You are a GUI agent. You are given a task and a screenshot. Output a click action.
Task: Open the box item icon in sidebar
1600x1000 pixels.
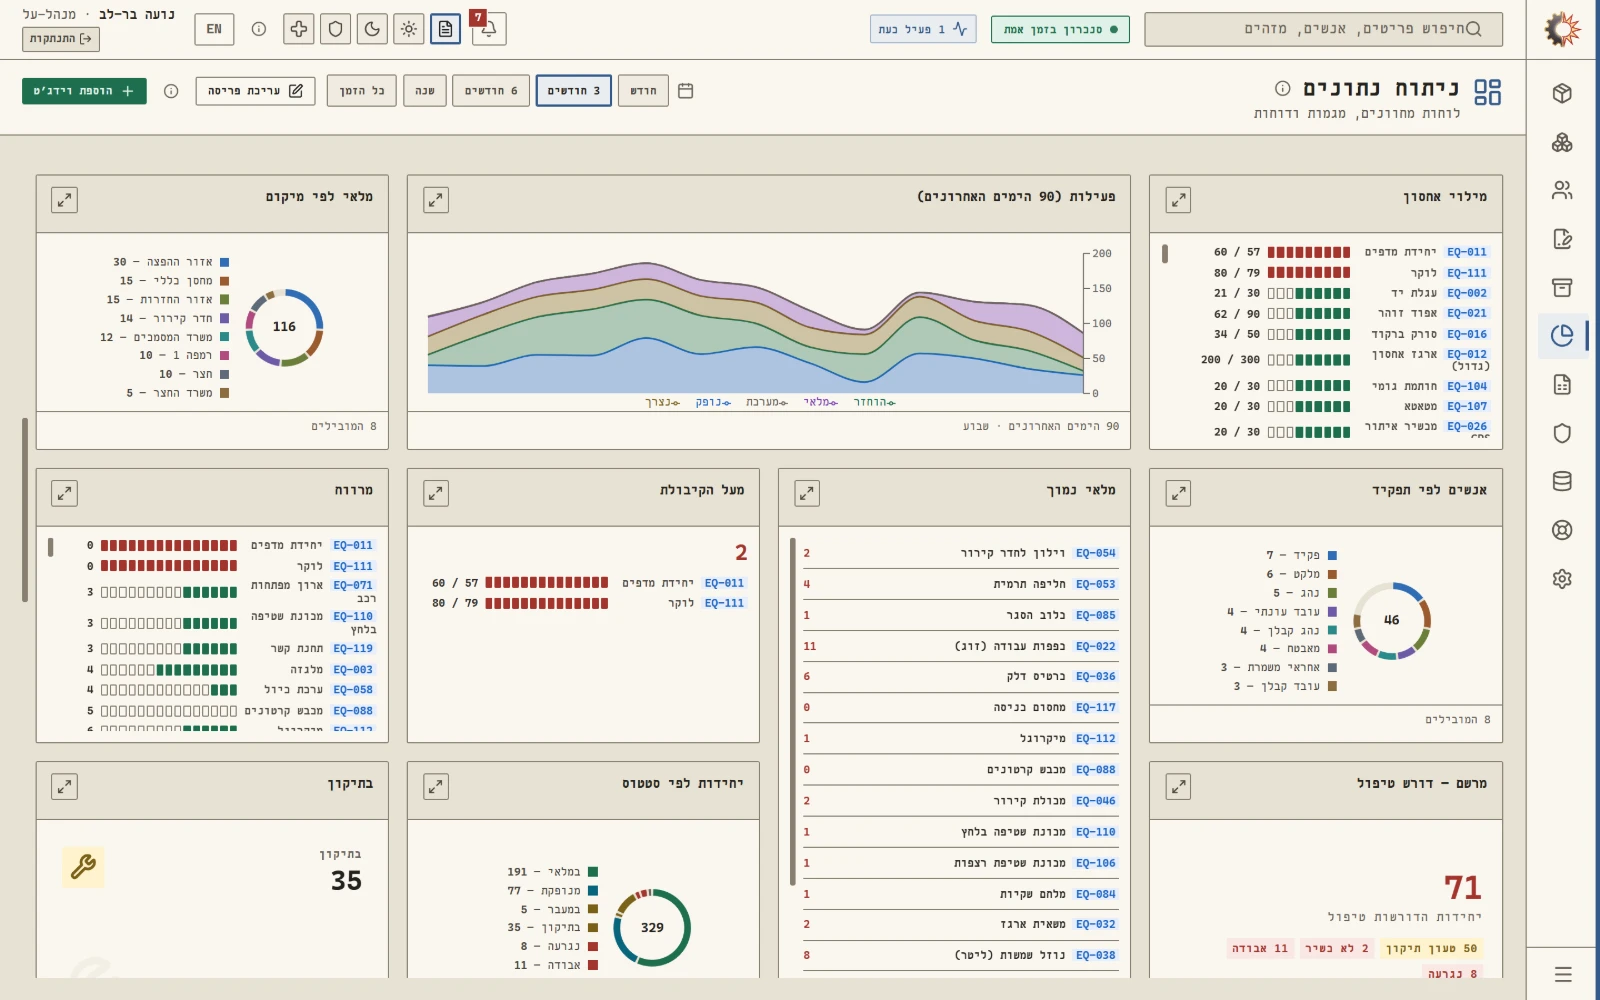tap(1562, 93)
